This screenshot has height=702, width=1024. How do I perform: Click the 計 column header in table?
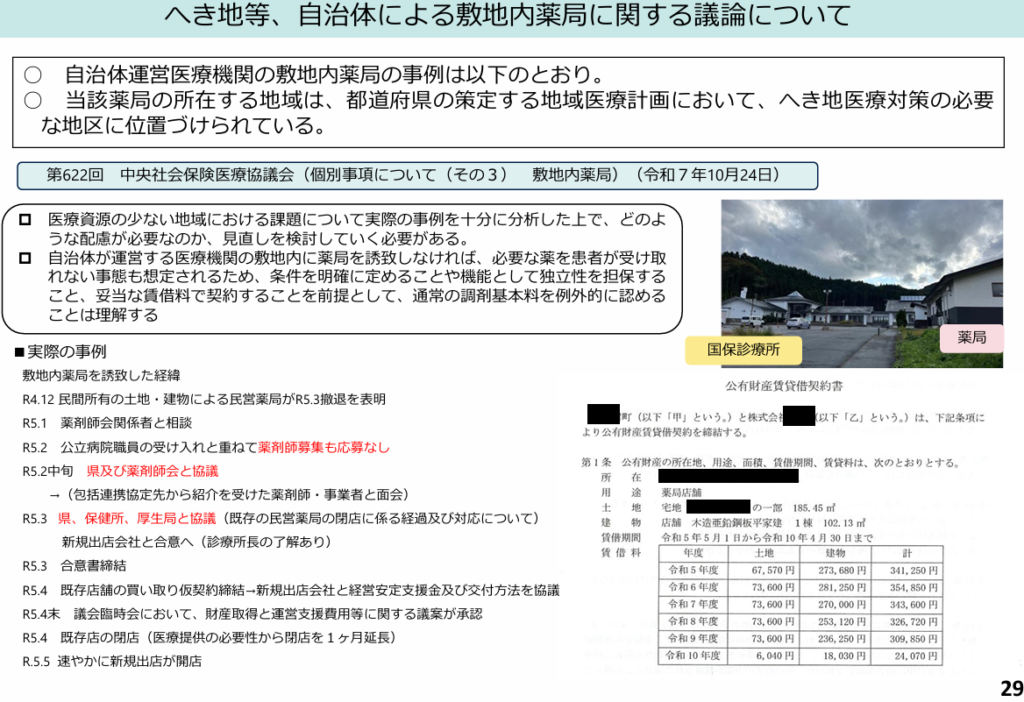[905, 551]
